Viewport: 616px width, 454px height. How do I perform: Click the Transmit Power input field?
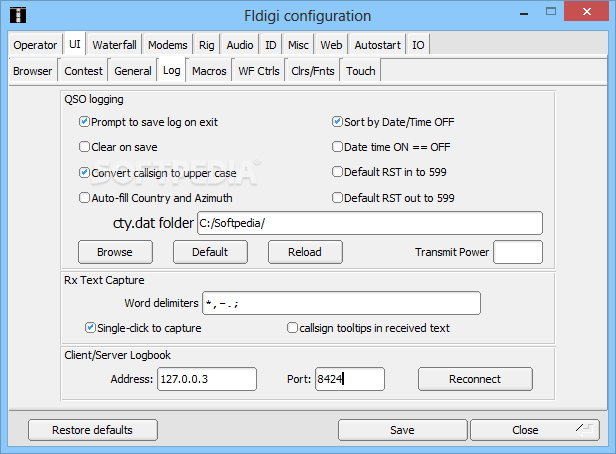pyautogui.click(x=518, y=252)
